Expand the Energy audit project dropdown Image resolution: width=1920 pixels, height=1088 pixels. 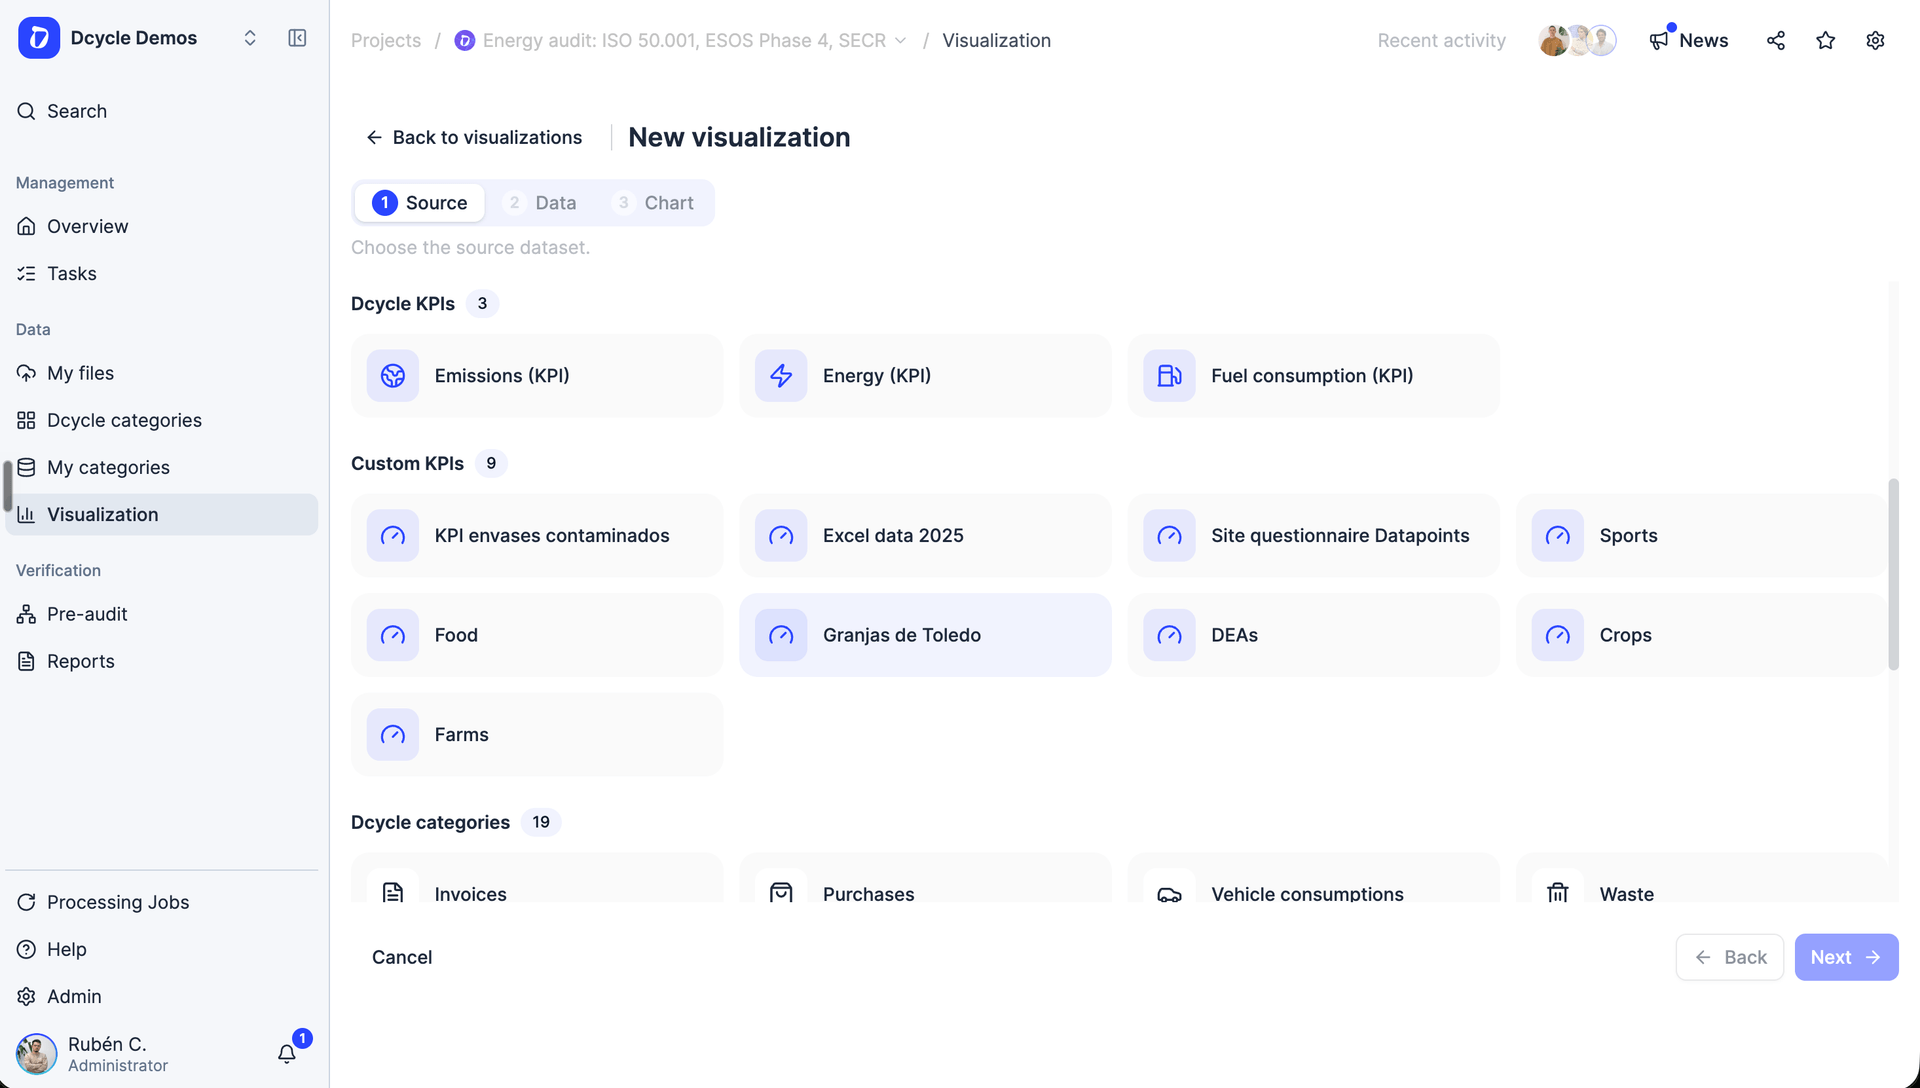(900, 41)
